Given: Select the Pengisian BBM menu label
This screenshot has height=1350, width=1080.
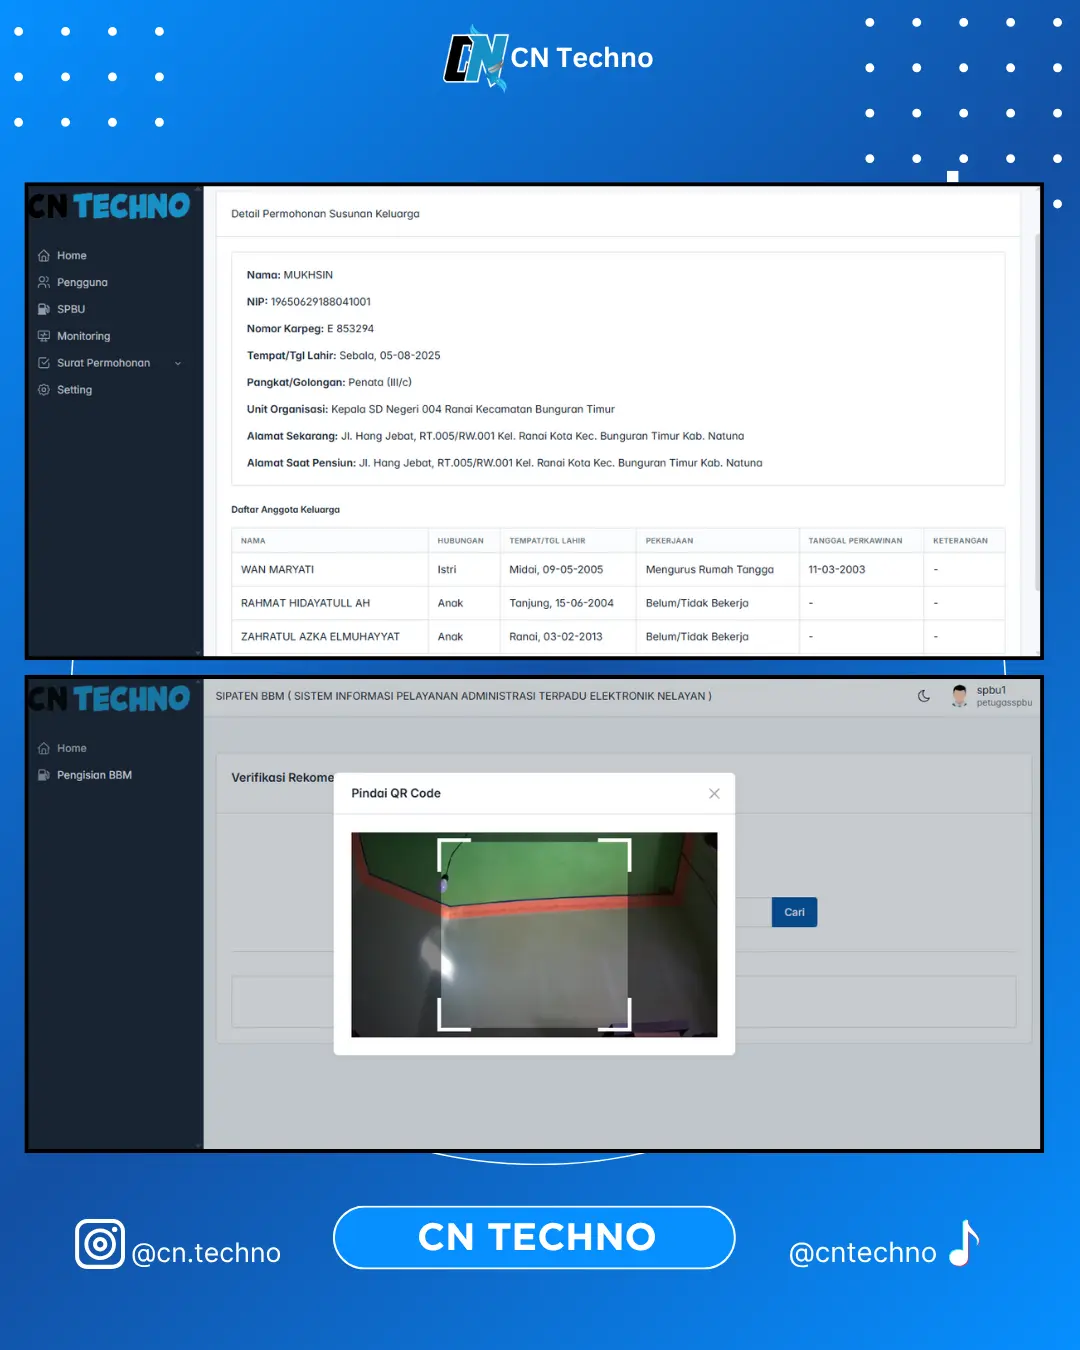Looking at the screenshot, I should click(x=94, y=775).
